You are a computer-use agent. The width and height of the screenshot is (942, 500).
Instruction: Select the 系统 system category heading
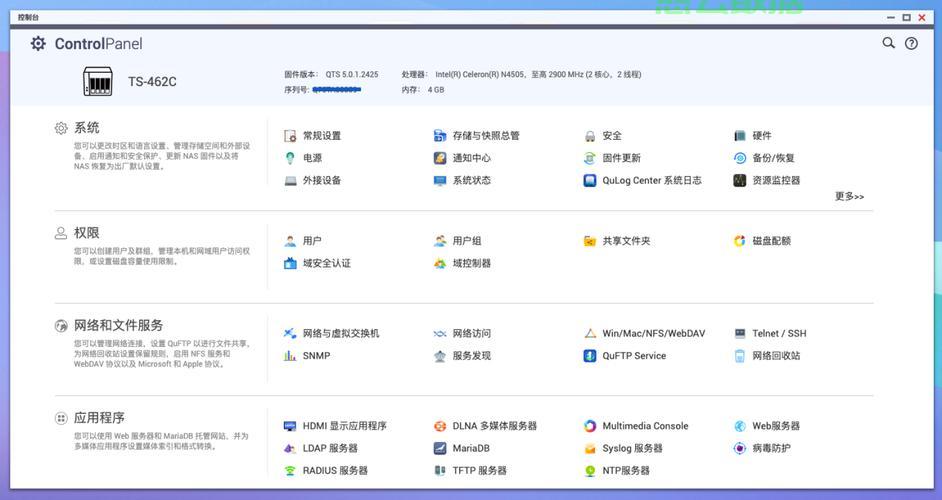click(87, 128)
